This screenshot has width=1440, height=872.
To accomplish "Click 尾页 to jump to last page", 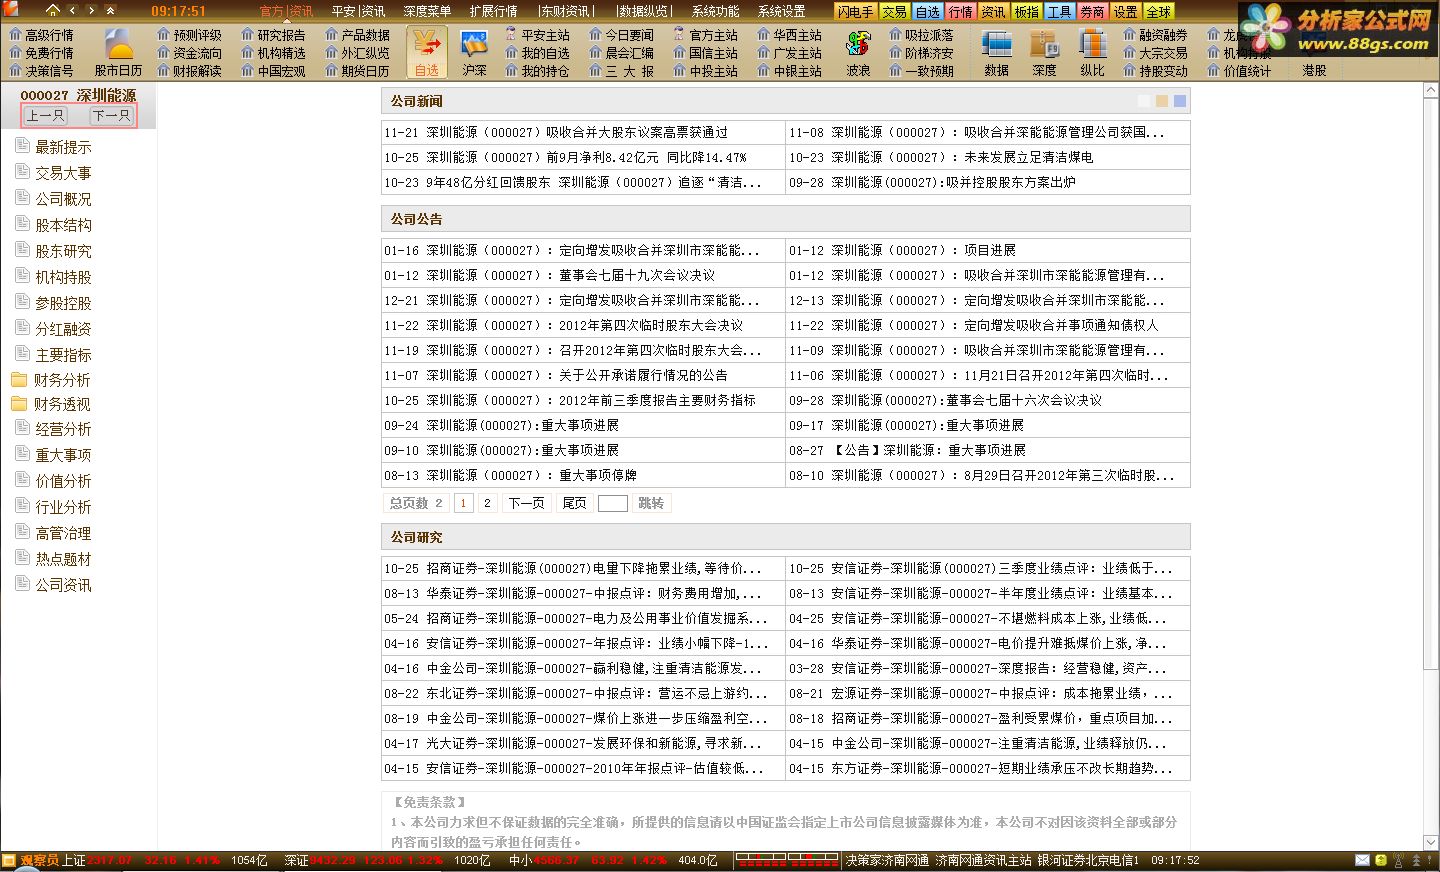I will [574, 503].
